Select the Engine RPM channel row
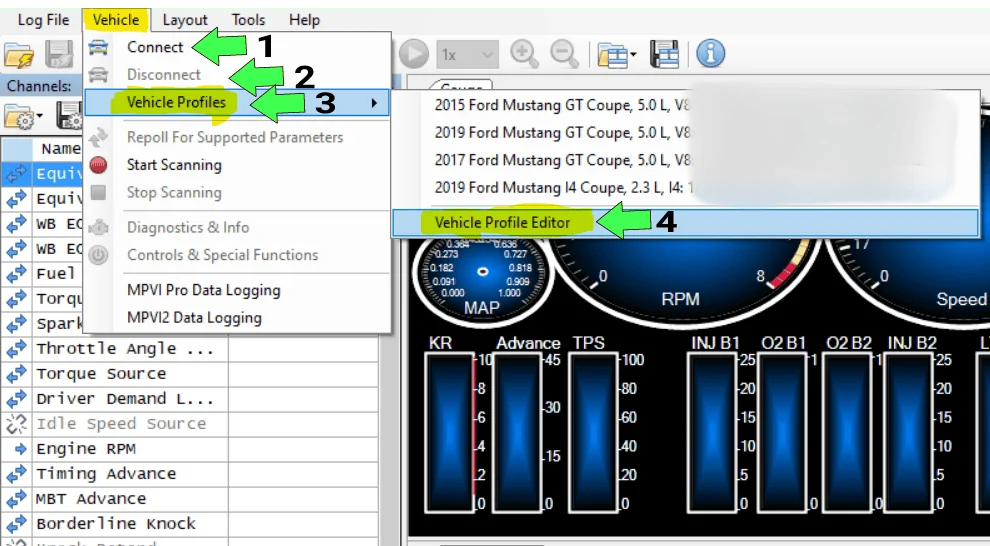Image resolution: width=990 pixels, height=546 pixels. [x=189, y=449]
